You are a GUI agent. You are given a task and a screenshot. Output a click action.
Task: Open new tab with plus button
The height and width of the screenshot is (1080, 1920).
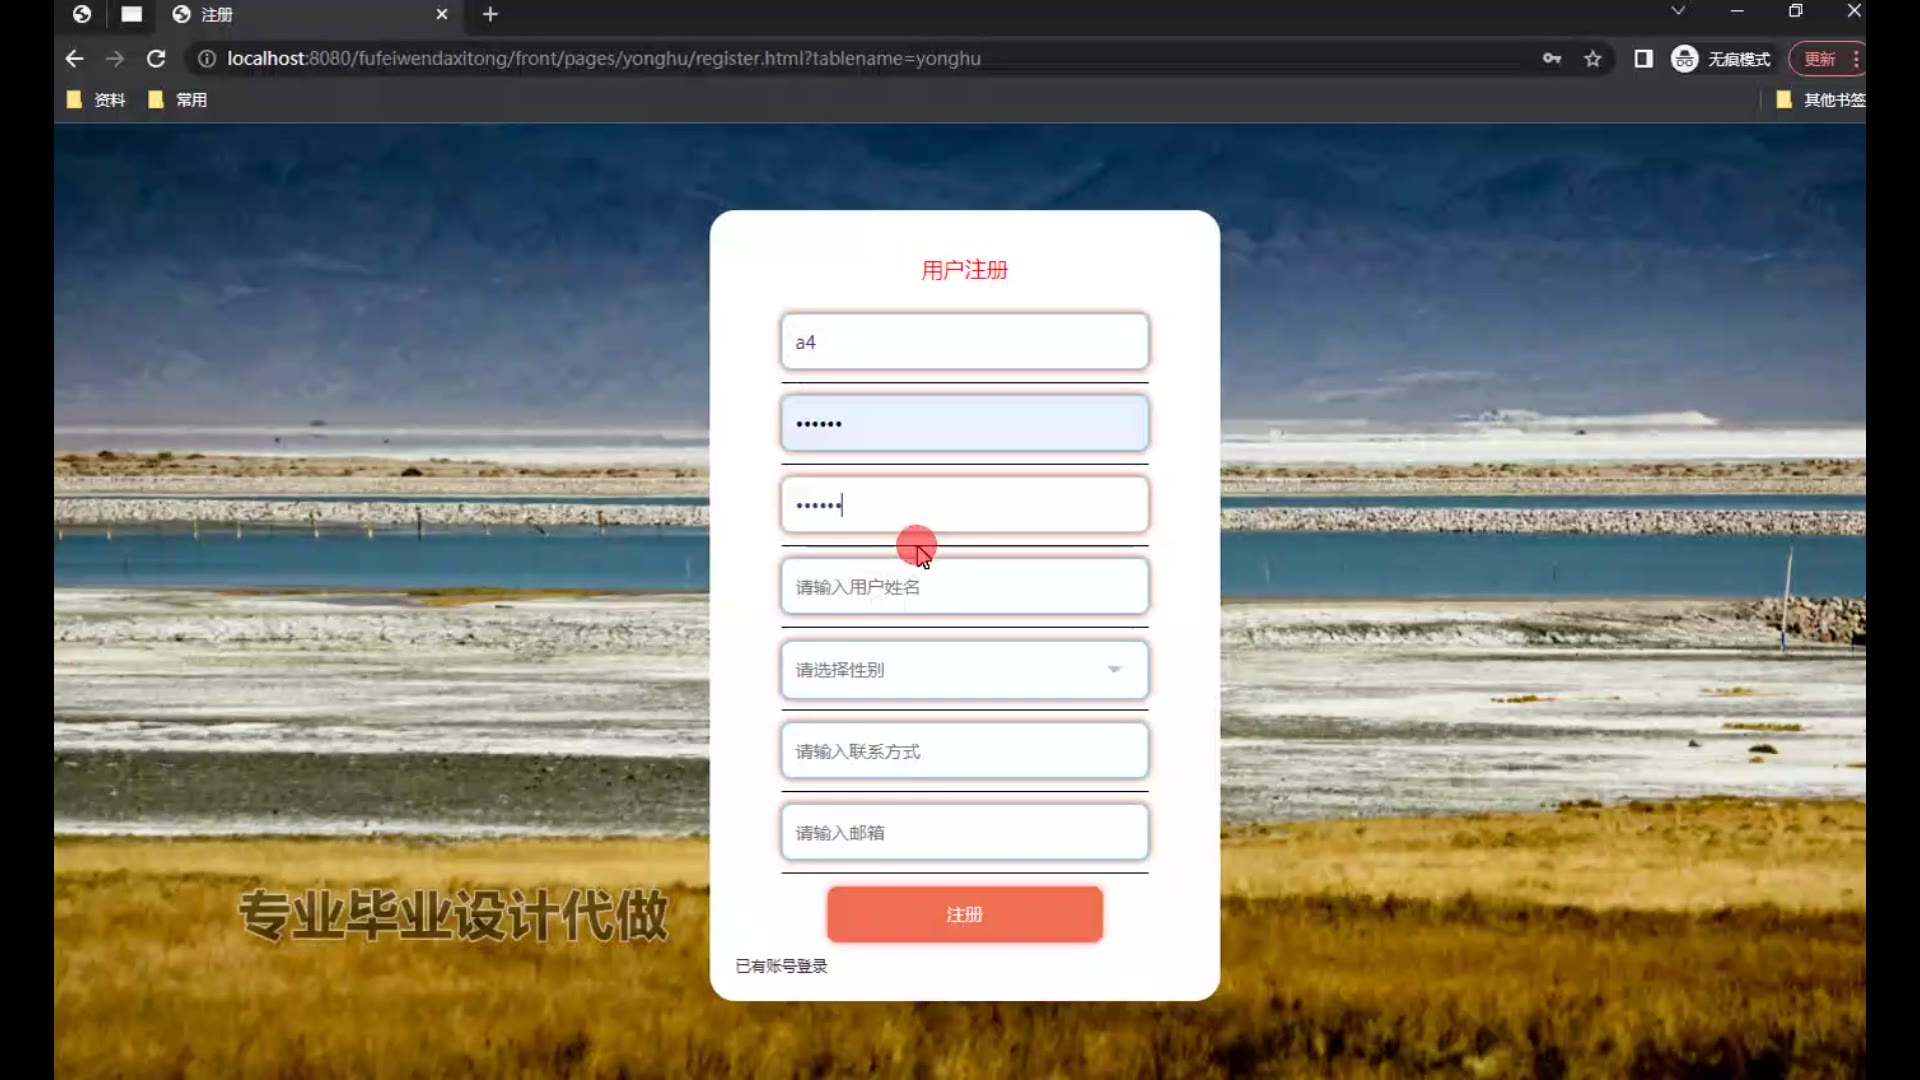[490, 14]
